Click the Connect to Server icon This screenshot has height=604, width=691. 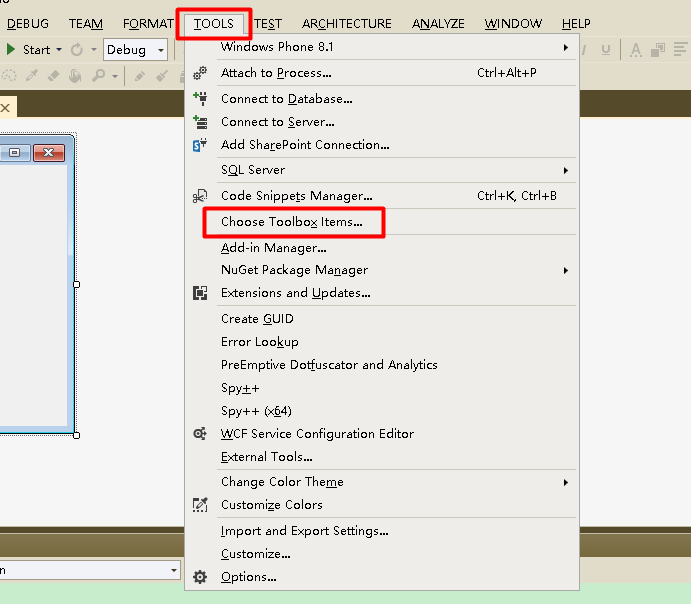click(200, 122)
